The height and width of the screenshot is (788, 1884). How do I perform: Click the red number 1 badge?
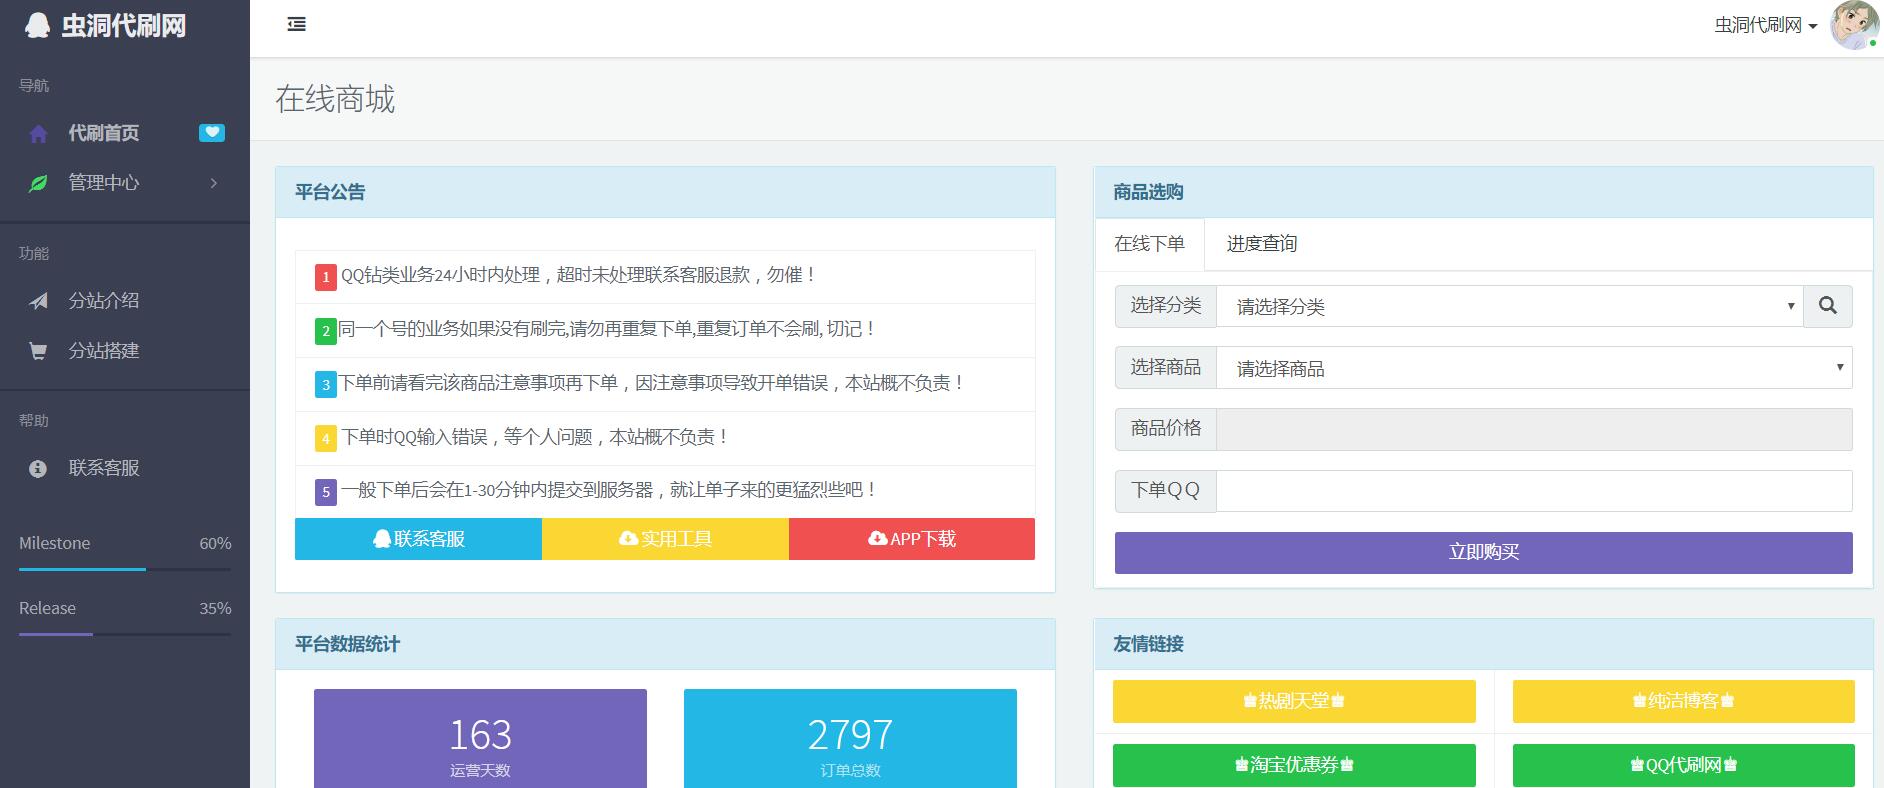[326, 277]
